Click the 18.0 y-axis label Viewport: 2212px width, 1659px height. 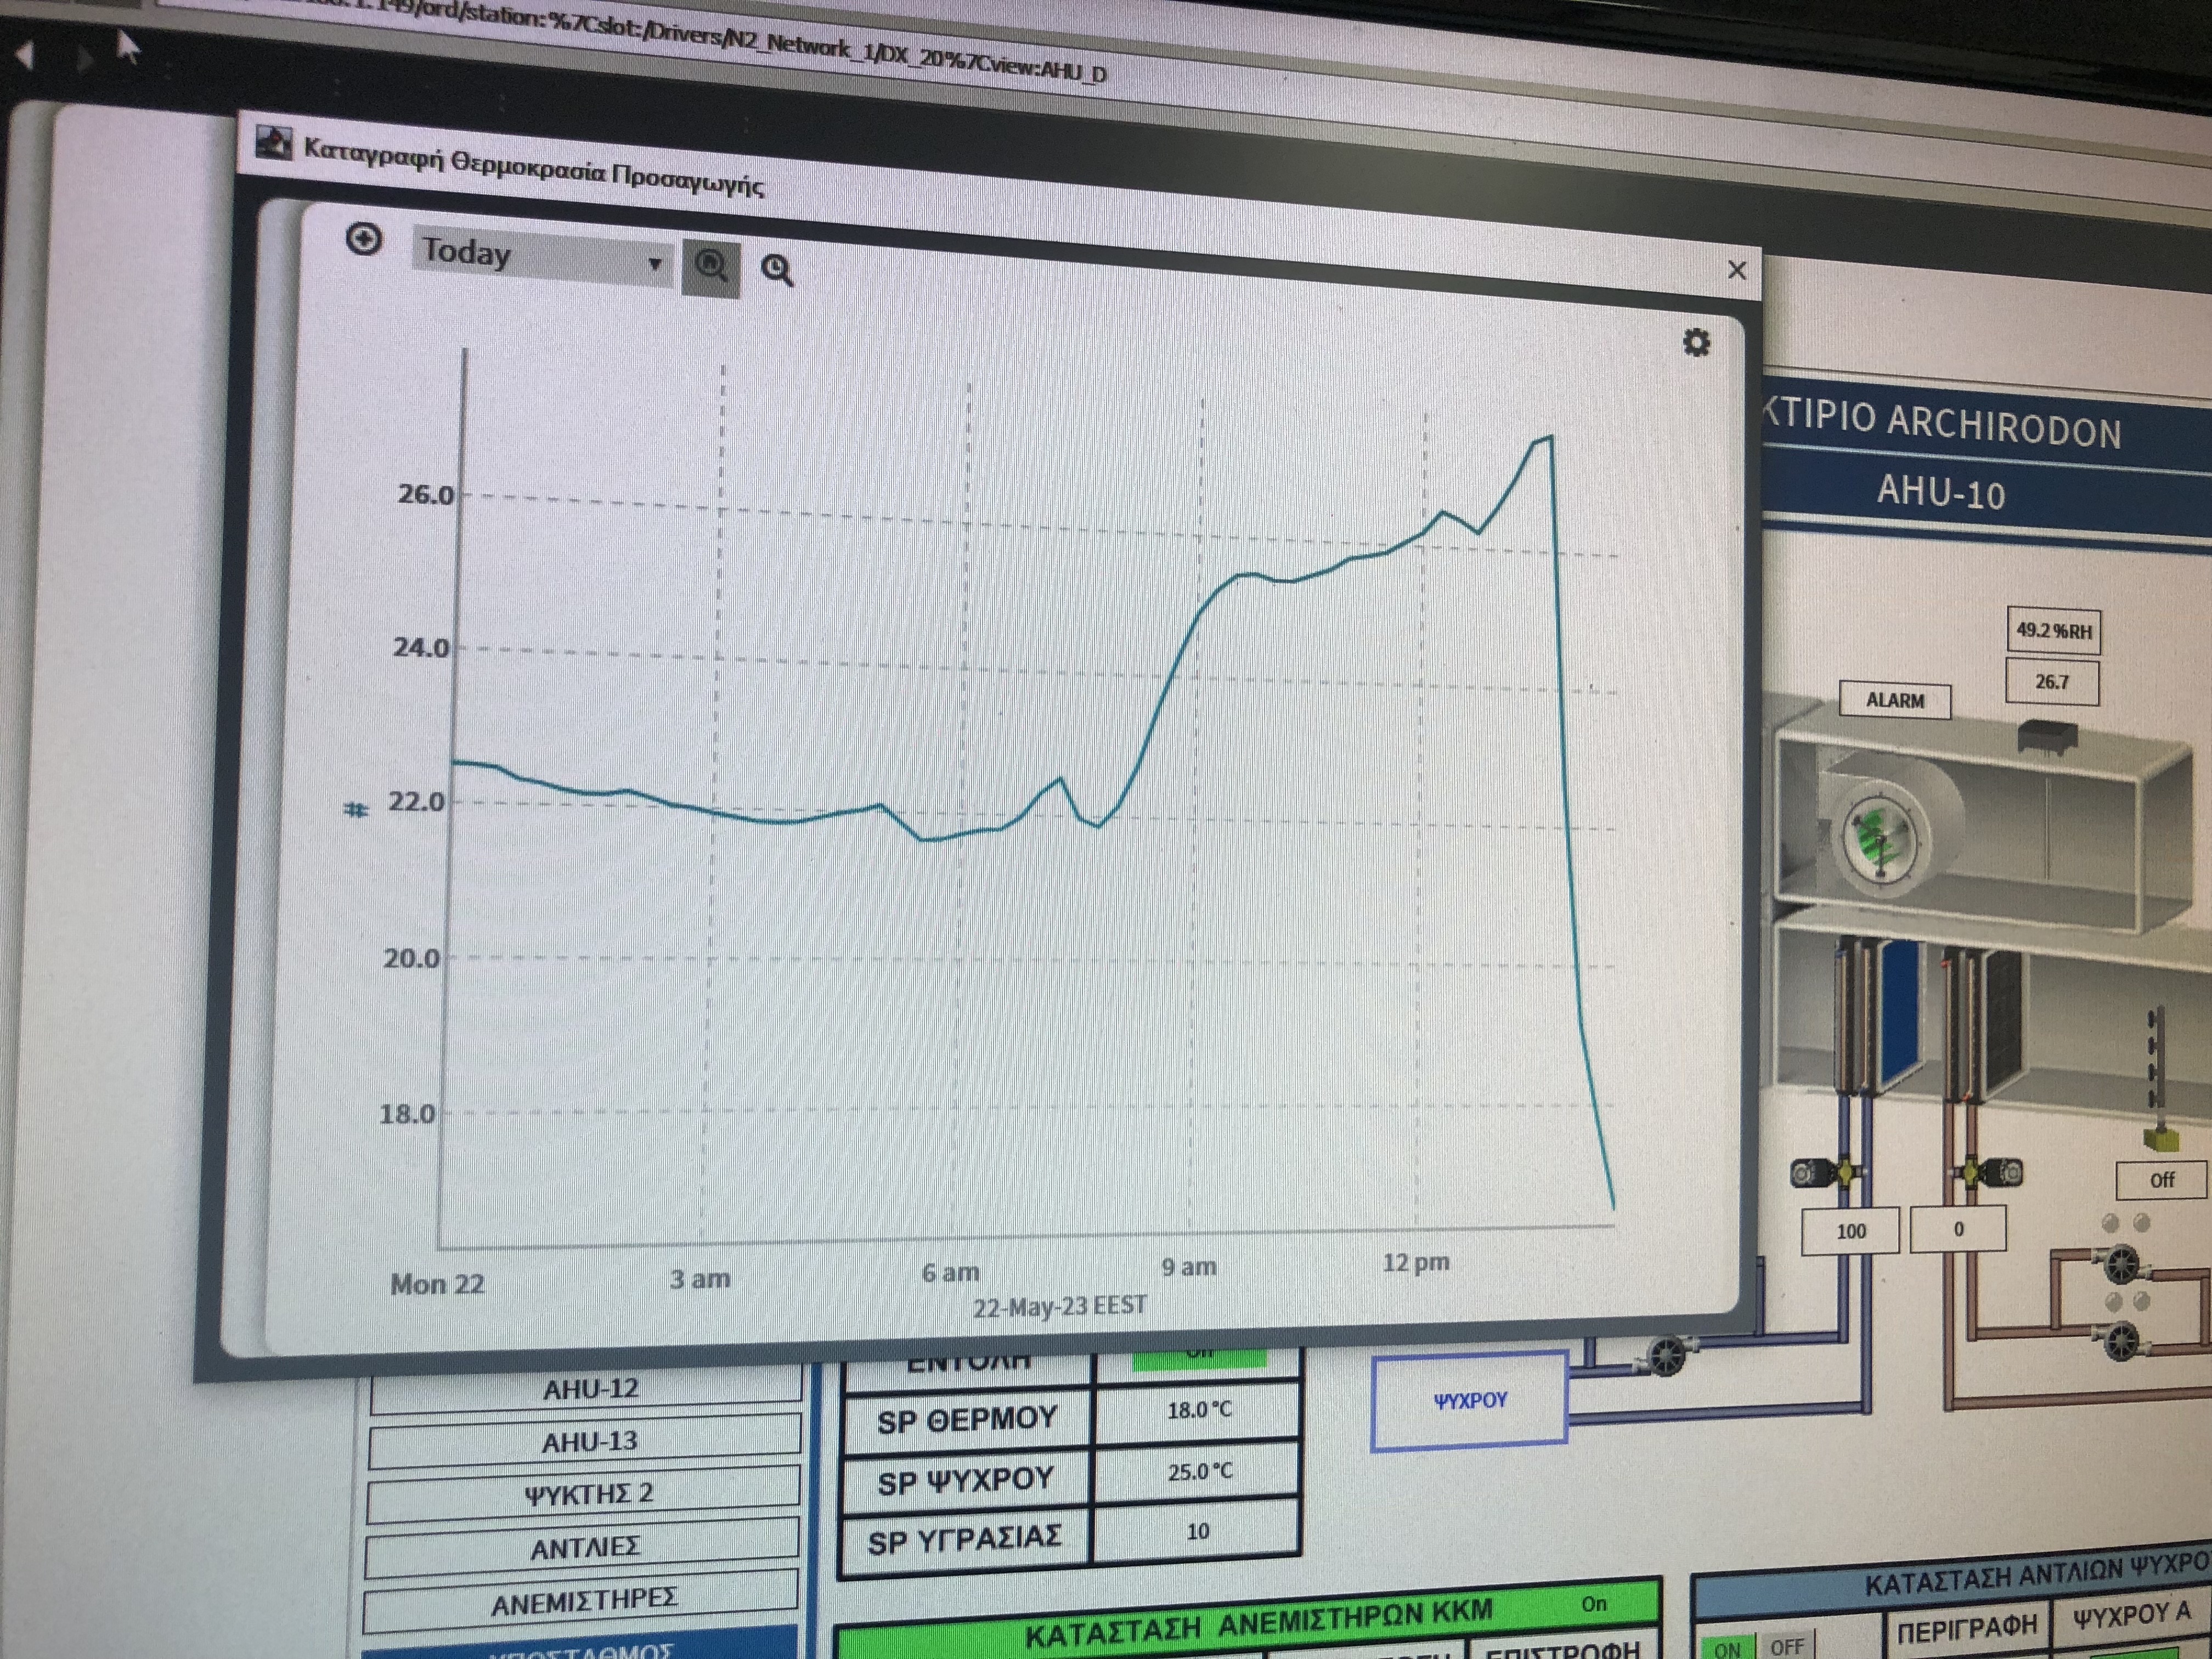[x=407, y=1114]
